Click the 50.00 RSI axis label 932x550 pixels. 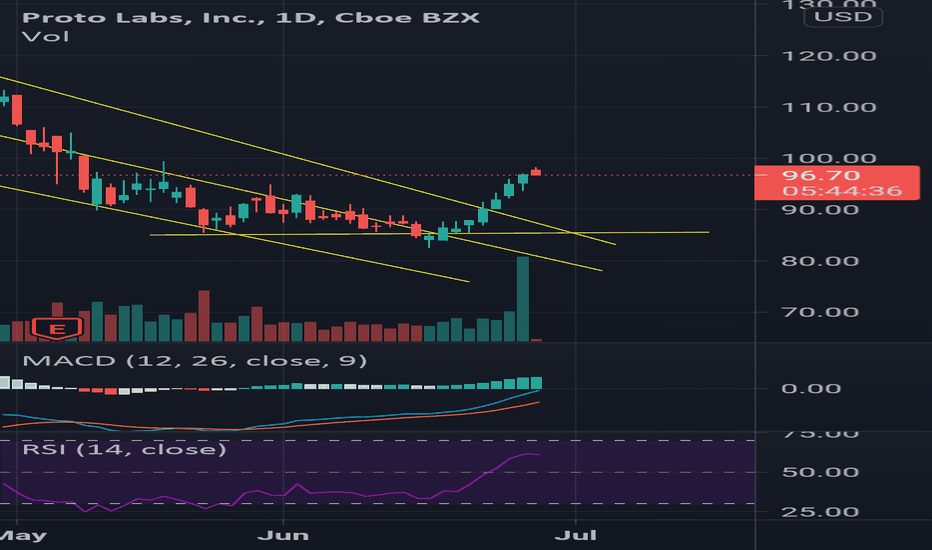(820, 472)
